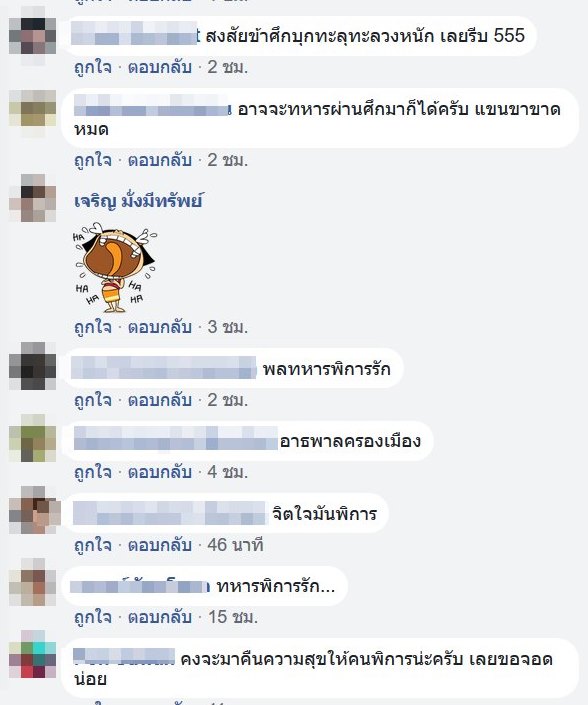Reply to the อาธพาลครองเมือง comment
The image size is (588, 705).
pyautogui.click(x=160, y=472)
